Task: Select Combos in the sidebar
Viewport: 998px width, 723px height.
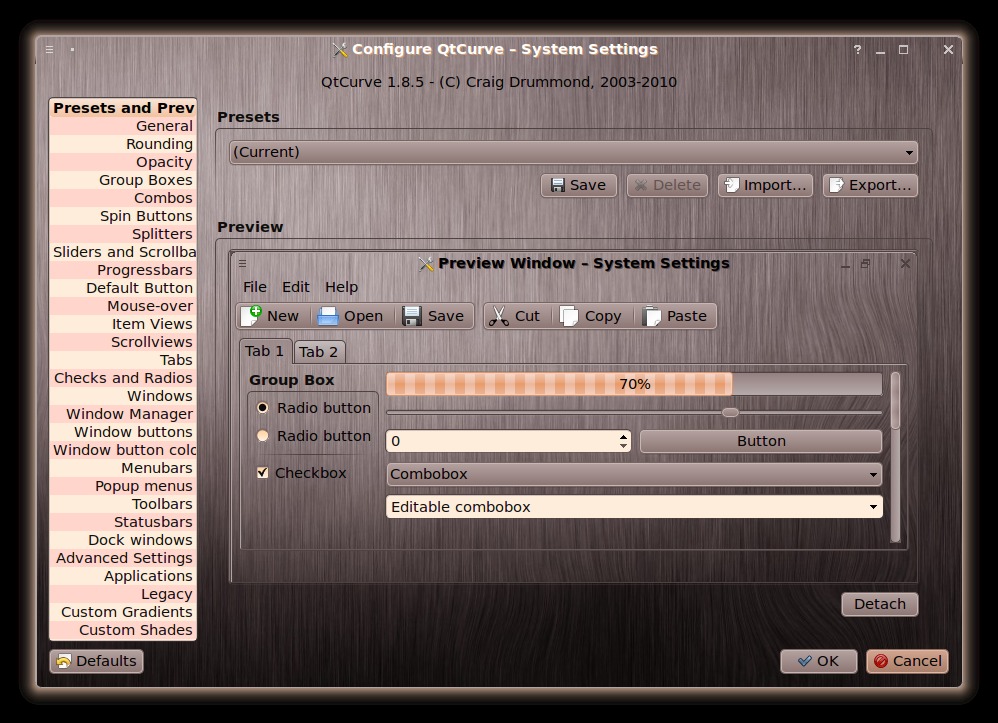Action: click(x=123, y=198)
